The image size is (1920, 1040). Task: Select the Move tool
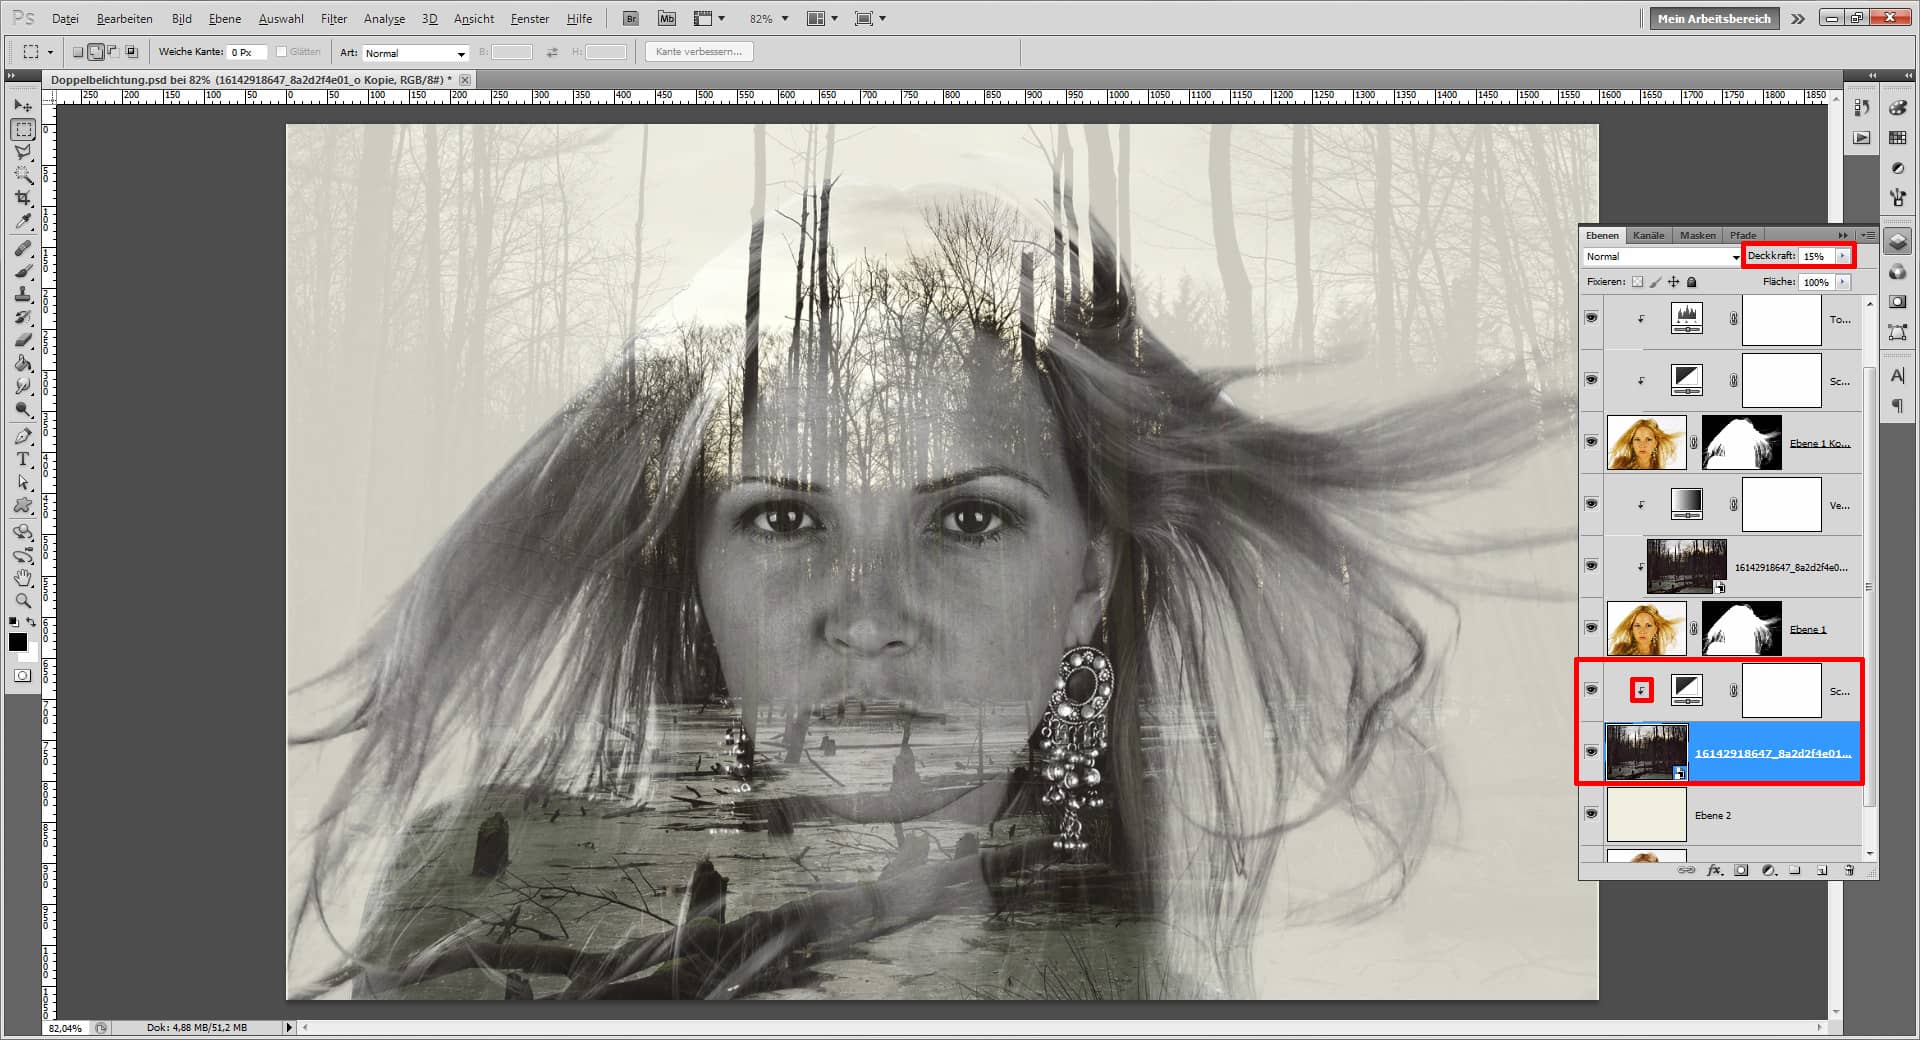(22, 106)
